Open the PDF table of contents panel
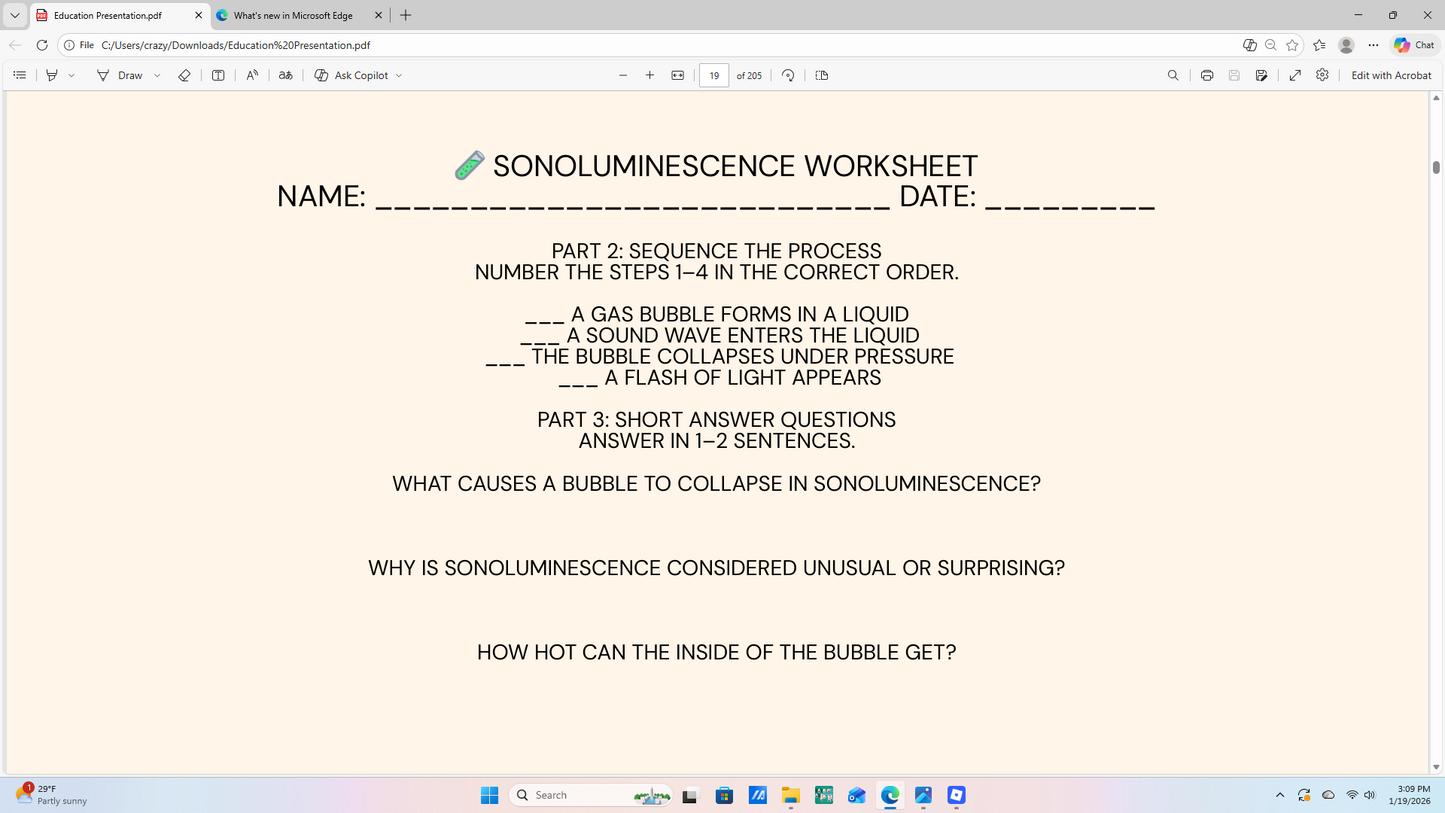This screenshot has width=1445, height=813. (19, 75)
